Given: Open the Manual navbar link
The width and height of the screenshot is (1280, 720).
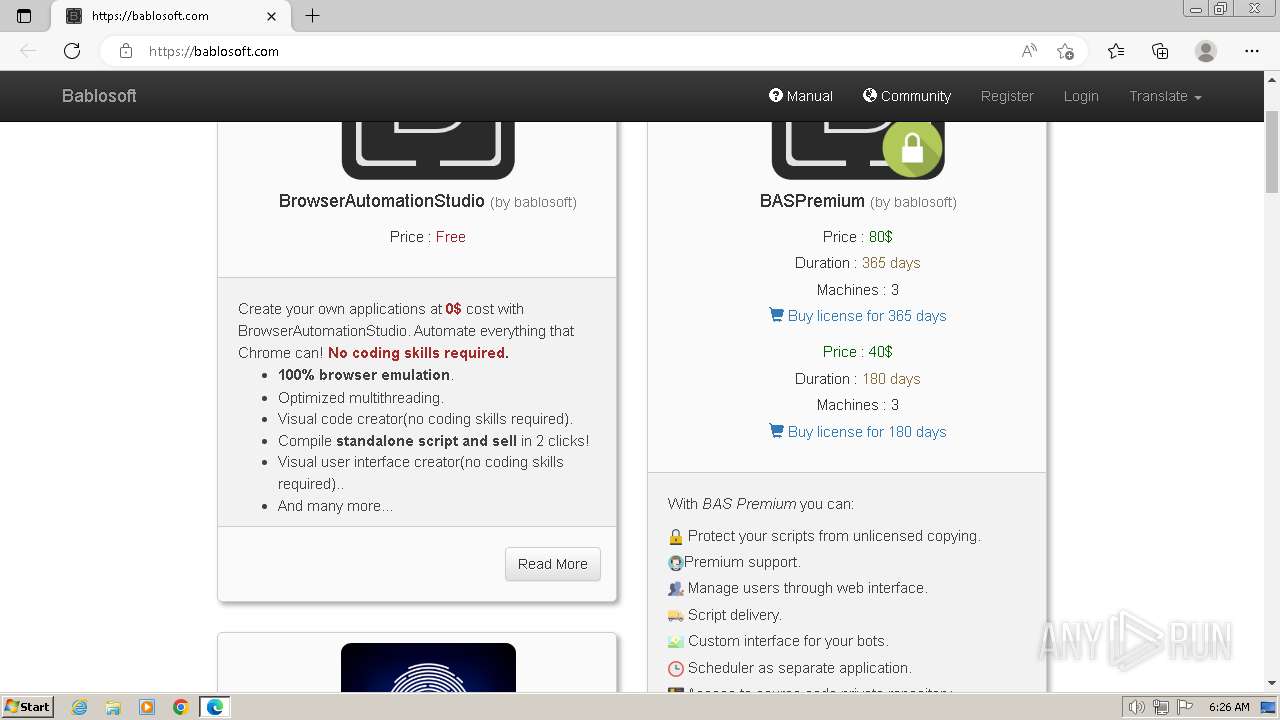Looking at the screenshot, I should [x=800, y=96].
